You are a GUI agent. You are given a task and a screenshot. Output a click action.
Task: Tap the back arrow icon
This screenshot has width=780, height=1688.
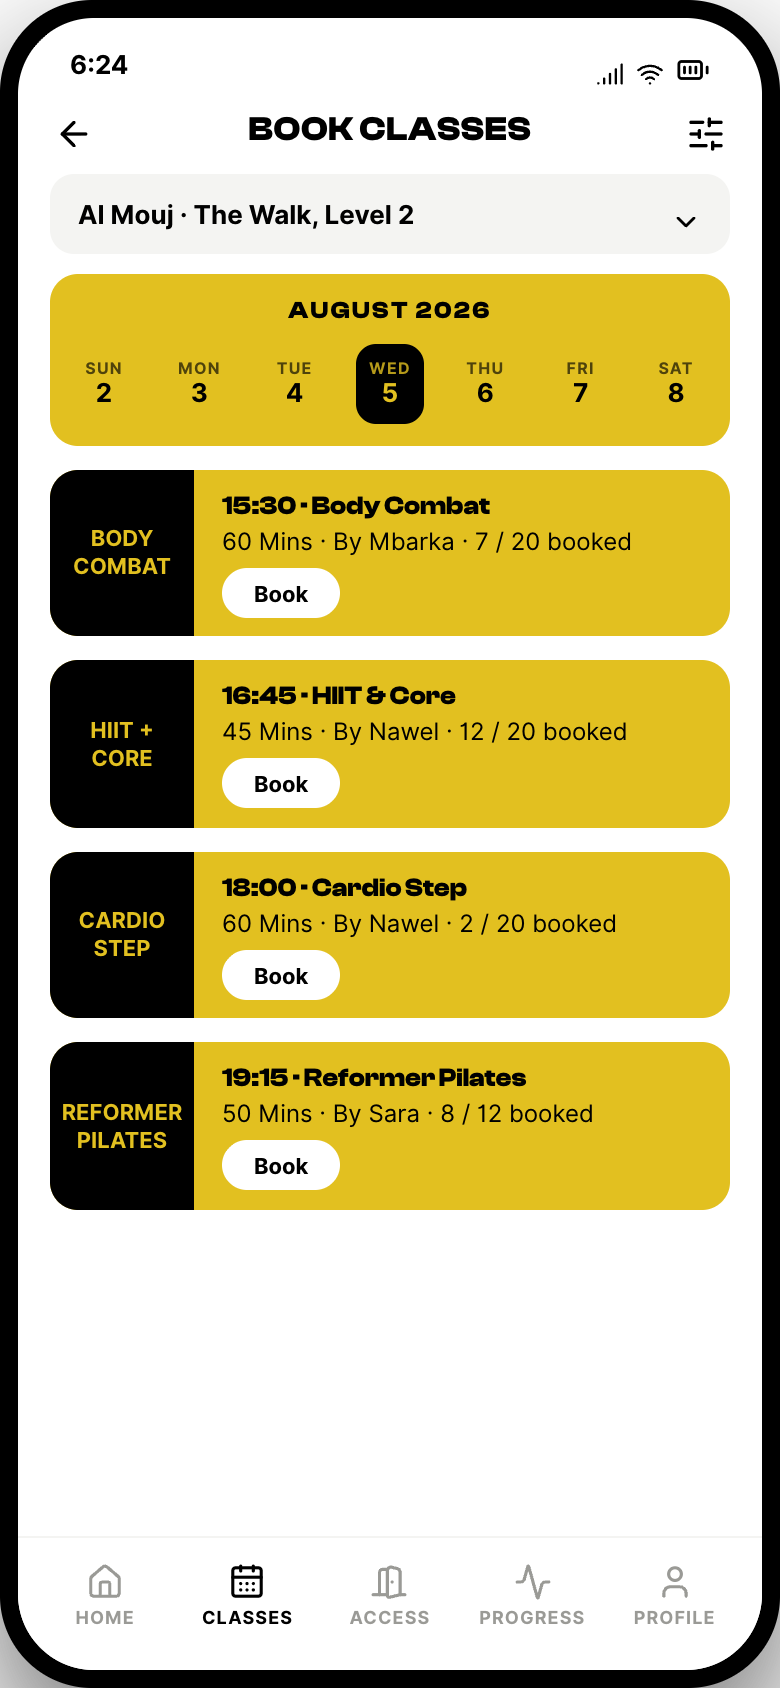pos(74,134)
